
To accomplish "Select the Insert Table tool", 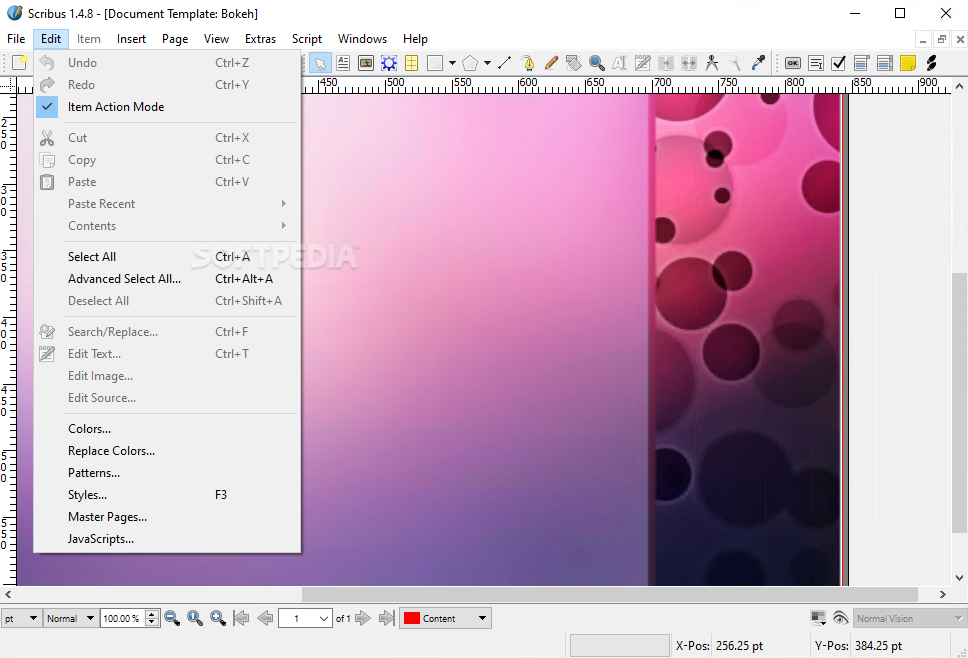I will tap(411, 63).
